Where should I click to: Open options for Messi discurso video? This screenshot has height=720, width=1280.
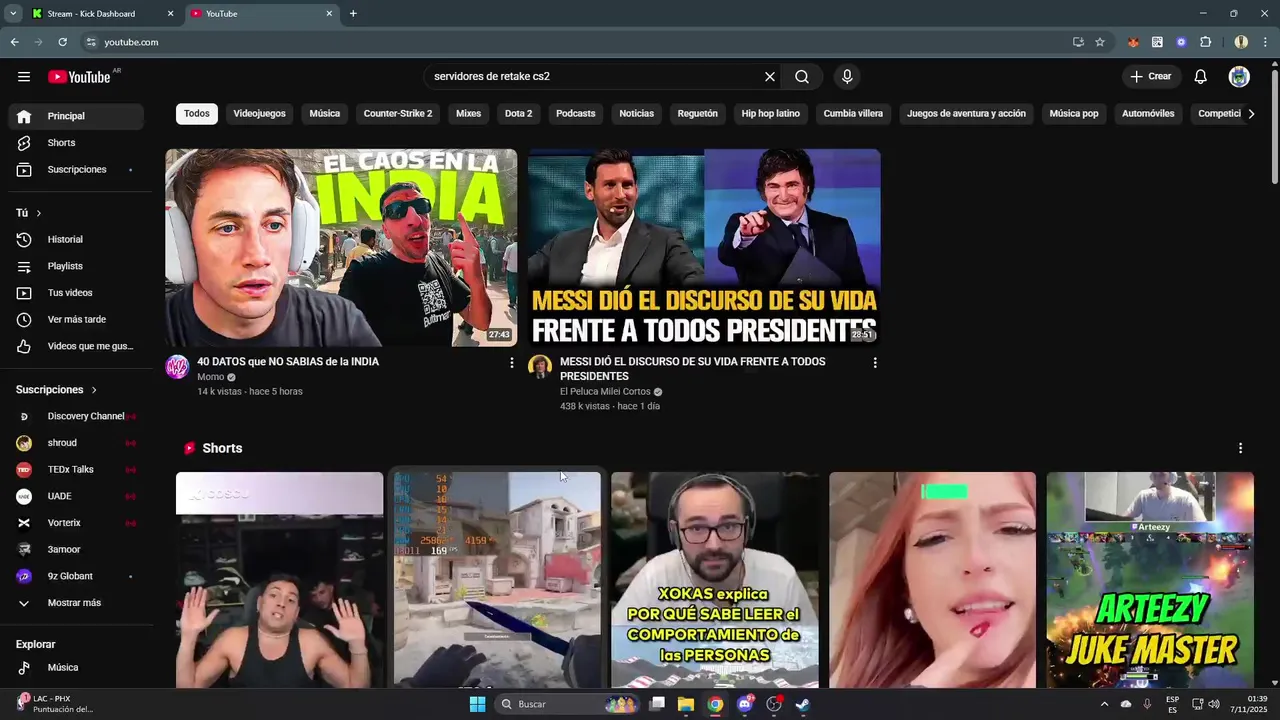875,363
